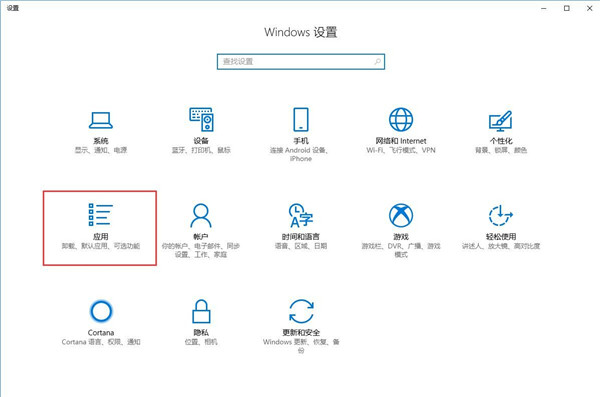Open the 系统 (System) laptop icon
This screenshot has height=397, width=600.
pos(101,120)
